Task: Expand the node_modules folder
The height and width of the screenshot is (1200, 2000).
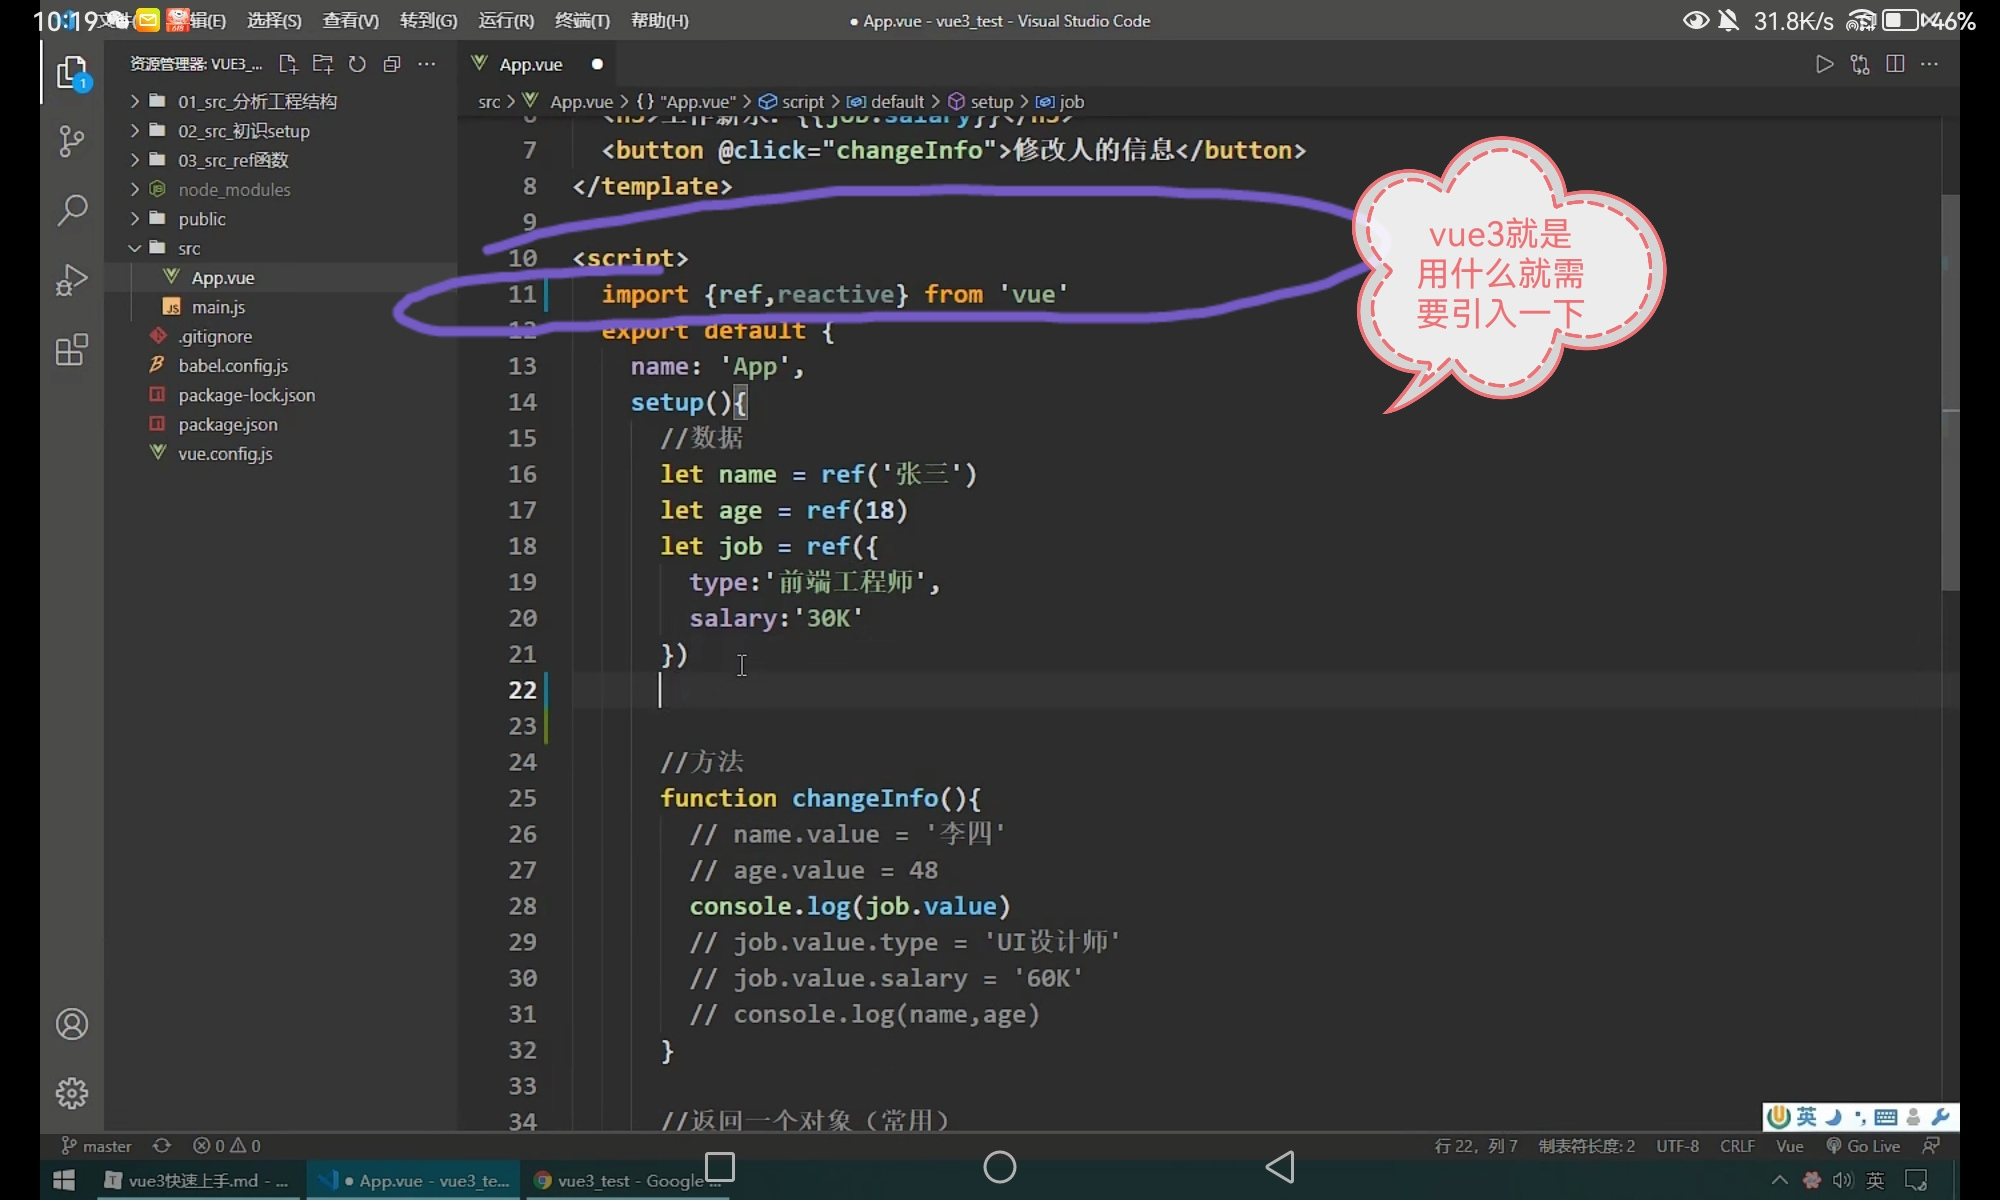Action: [234, 189]
